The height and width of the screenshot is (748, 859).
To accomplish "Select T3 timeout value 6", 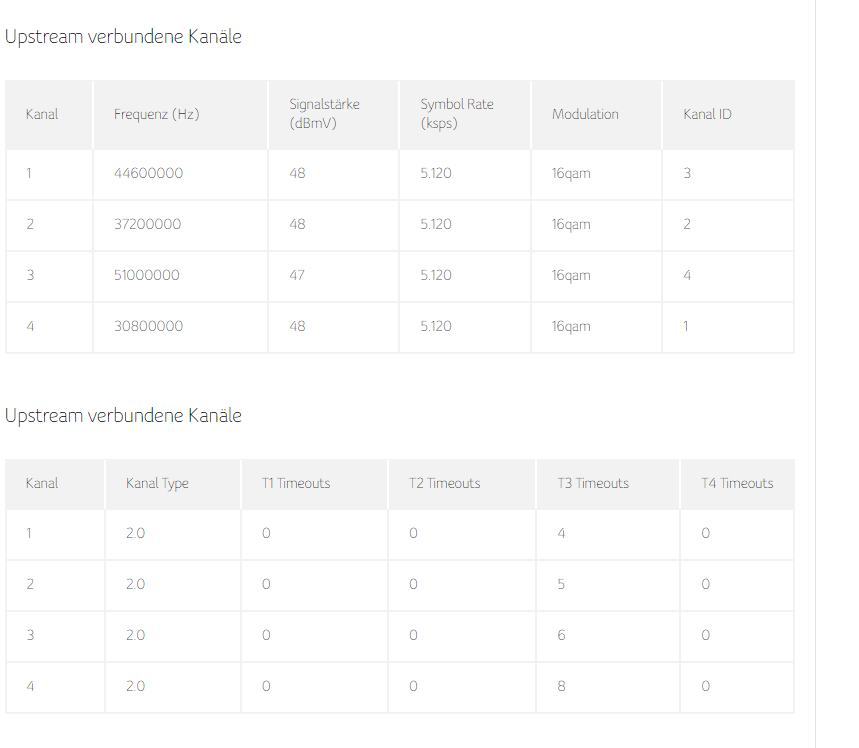I will point(562,635).
